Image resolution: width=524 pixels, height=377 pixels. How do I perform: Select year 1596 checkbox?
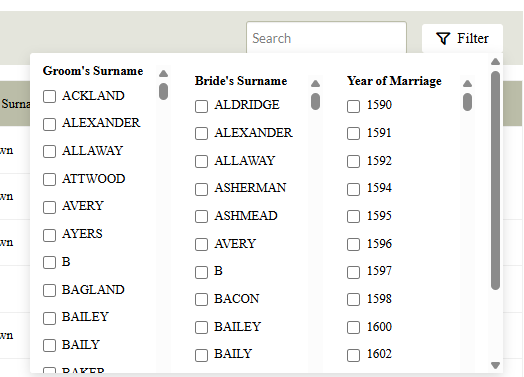pyautogui.click(x=354, y=244)
